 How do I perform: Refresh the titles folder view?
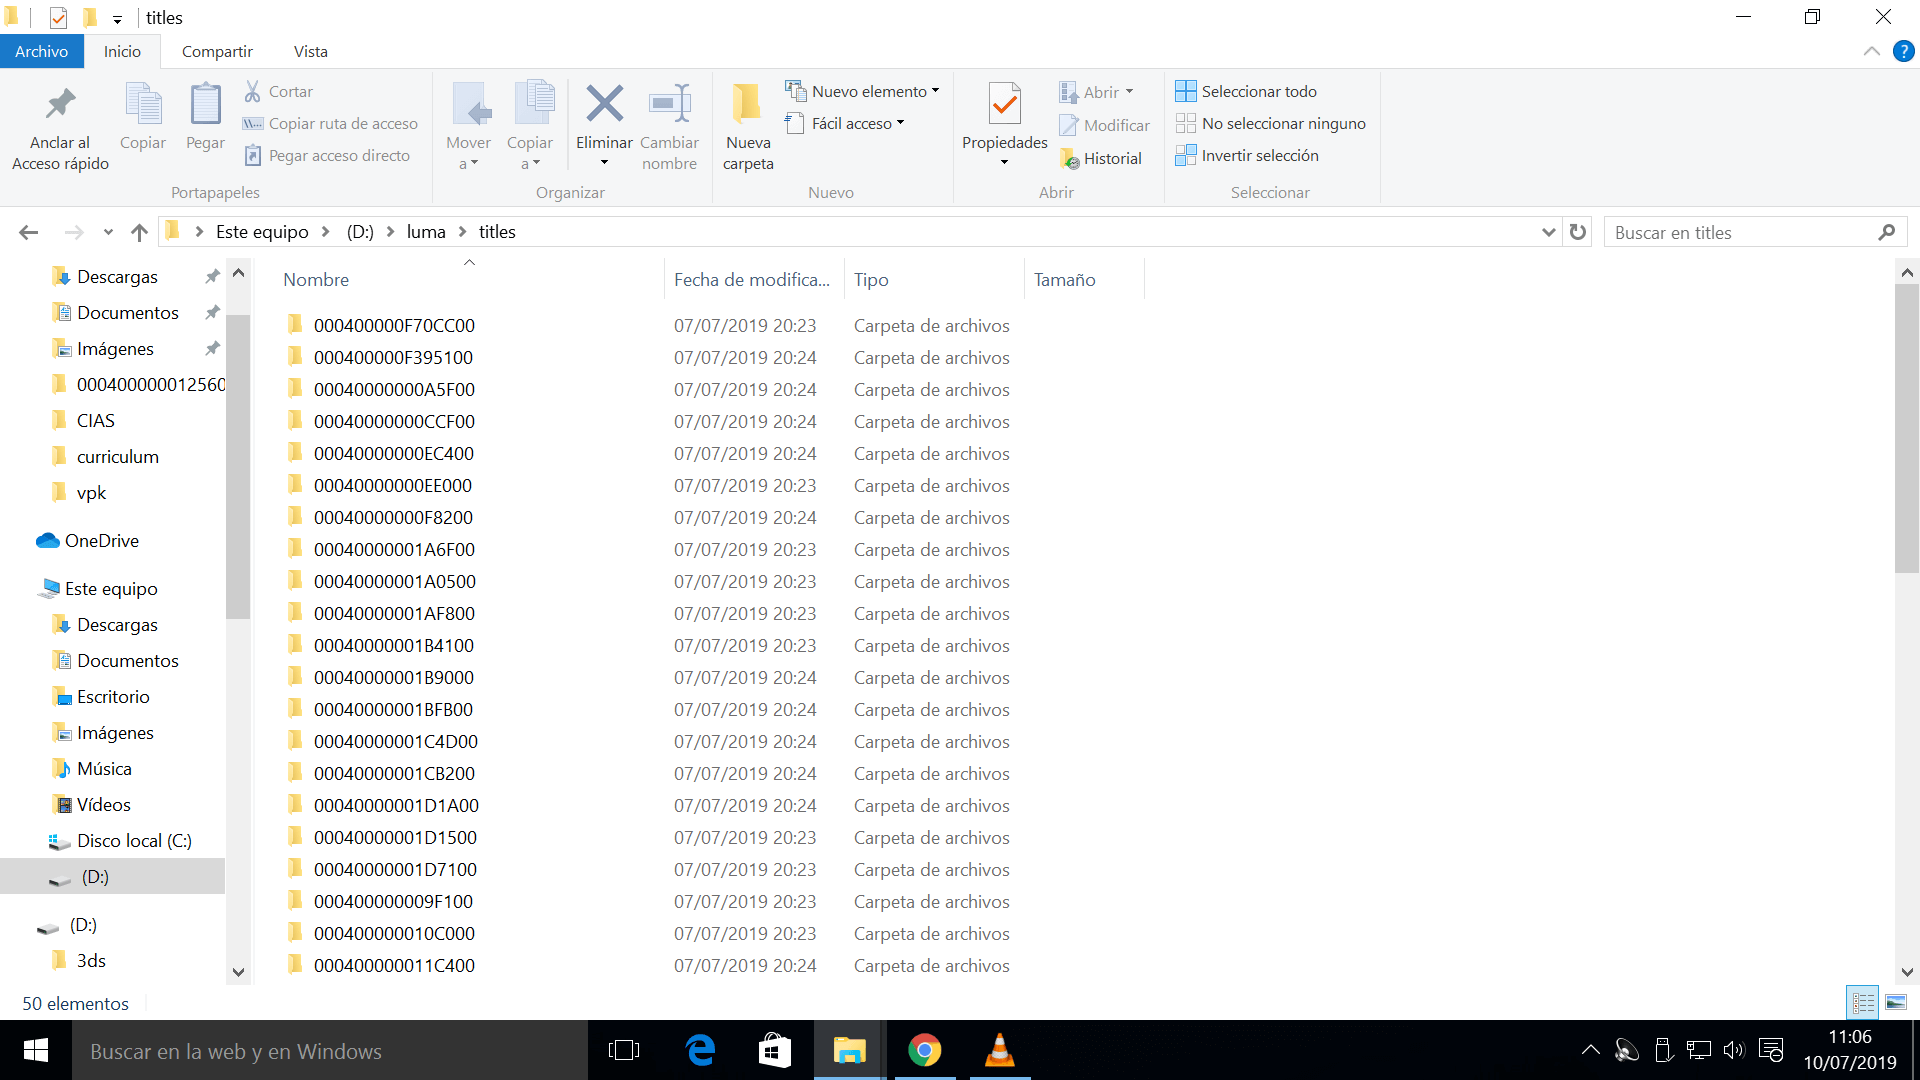[x=1578, y=232]
